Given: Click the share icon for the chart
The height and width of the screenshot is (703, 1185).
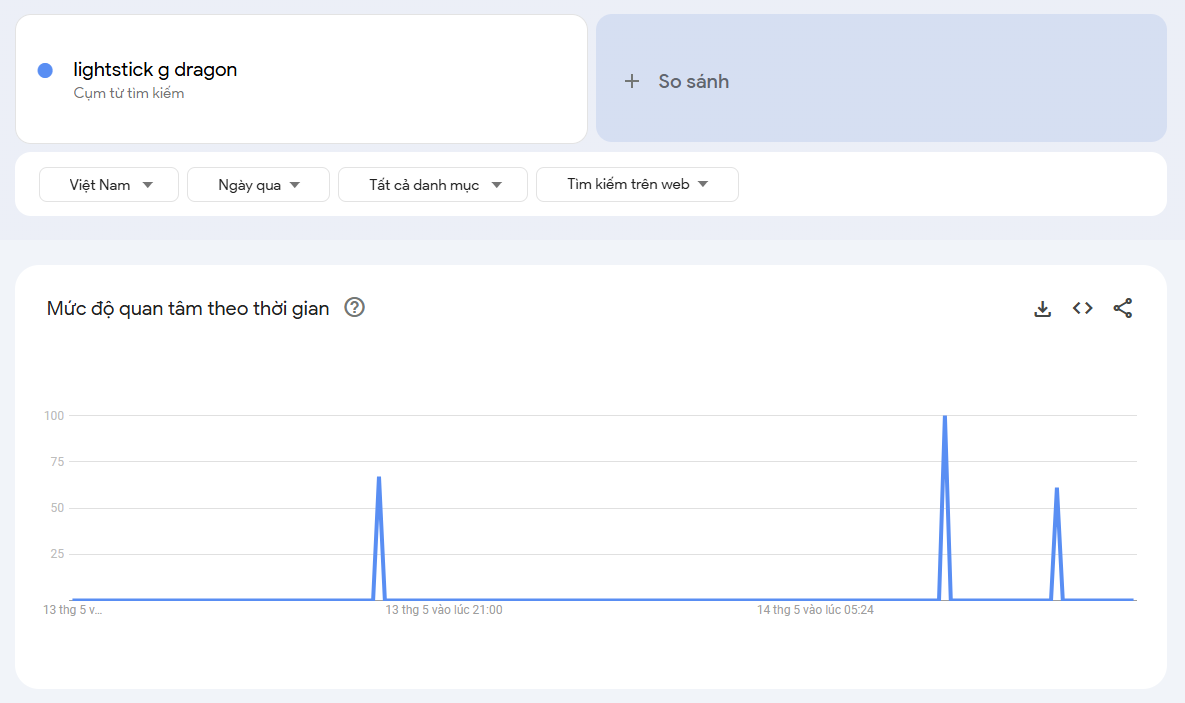Looking at the screenshot, I should pos(1122,309).
